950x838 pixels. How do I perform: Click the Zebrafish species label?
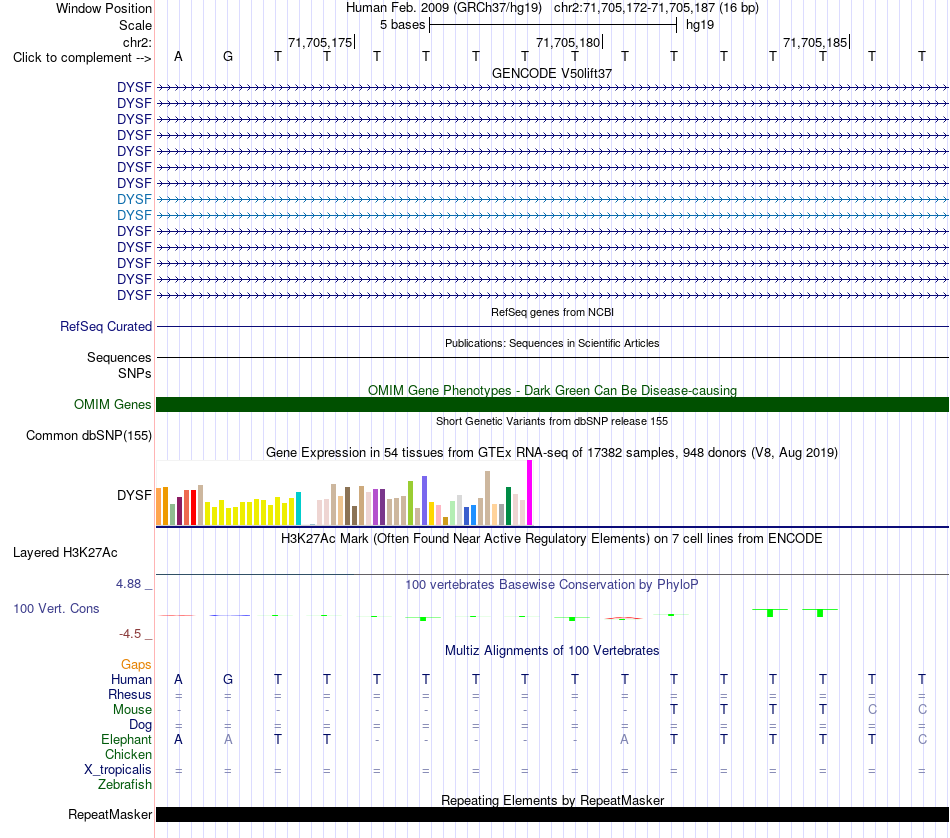click(125, 784)
